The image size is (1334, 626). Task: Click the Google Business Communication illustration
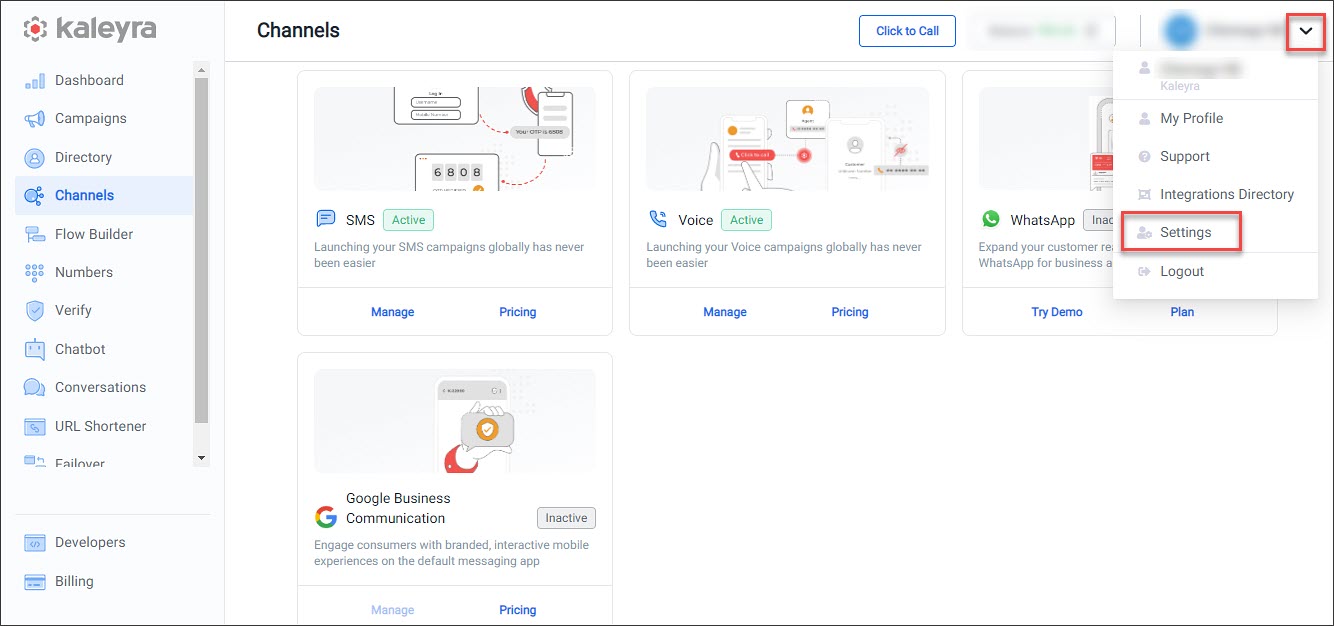point(455,421)
